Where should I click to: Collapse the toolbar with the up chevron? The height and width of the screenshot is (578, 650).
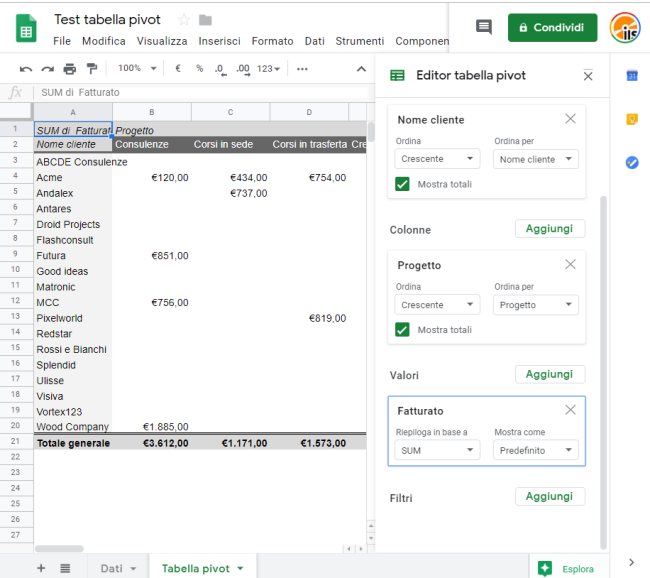tap(361, 69)
